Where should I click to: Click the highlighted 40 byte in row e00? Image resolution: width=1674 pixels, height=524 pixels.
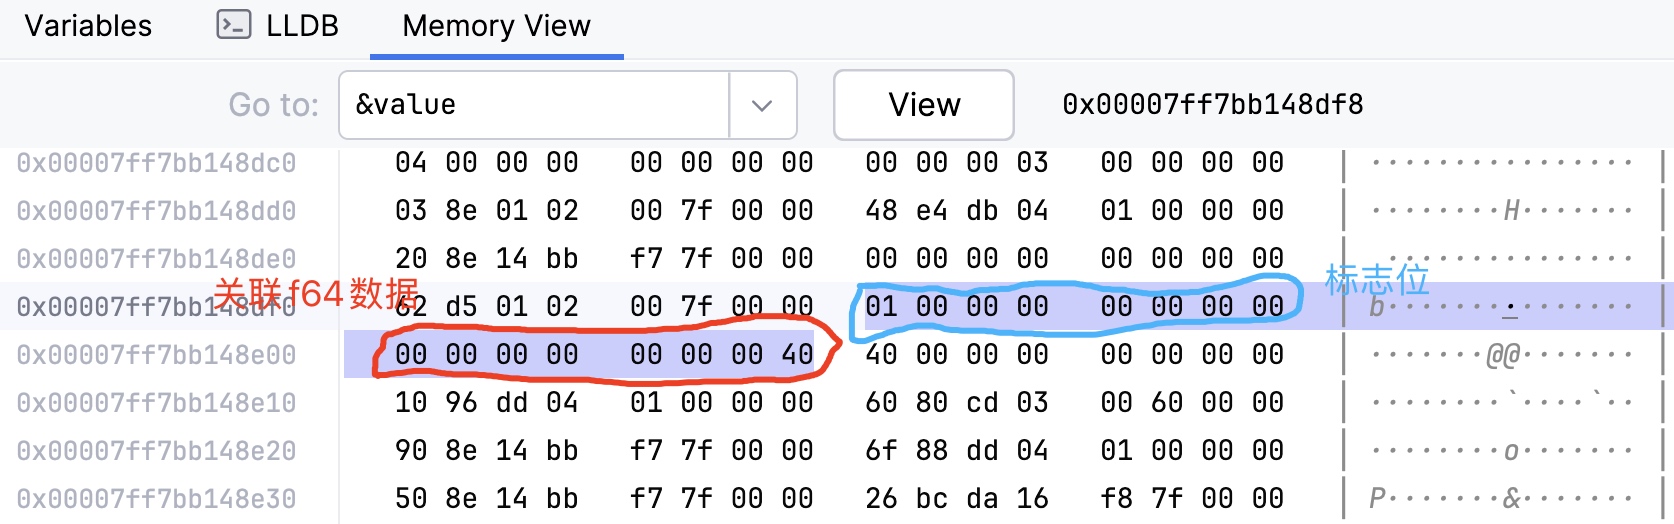[797, 354]
